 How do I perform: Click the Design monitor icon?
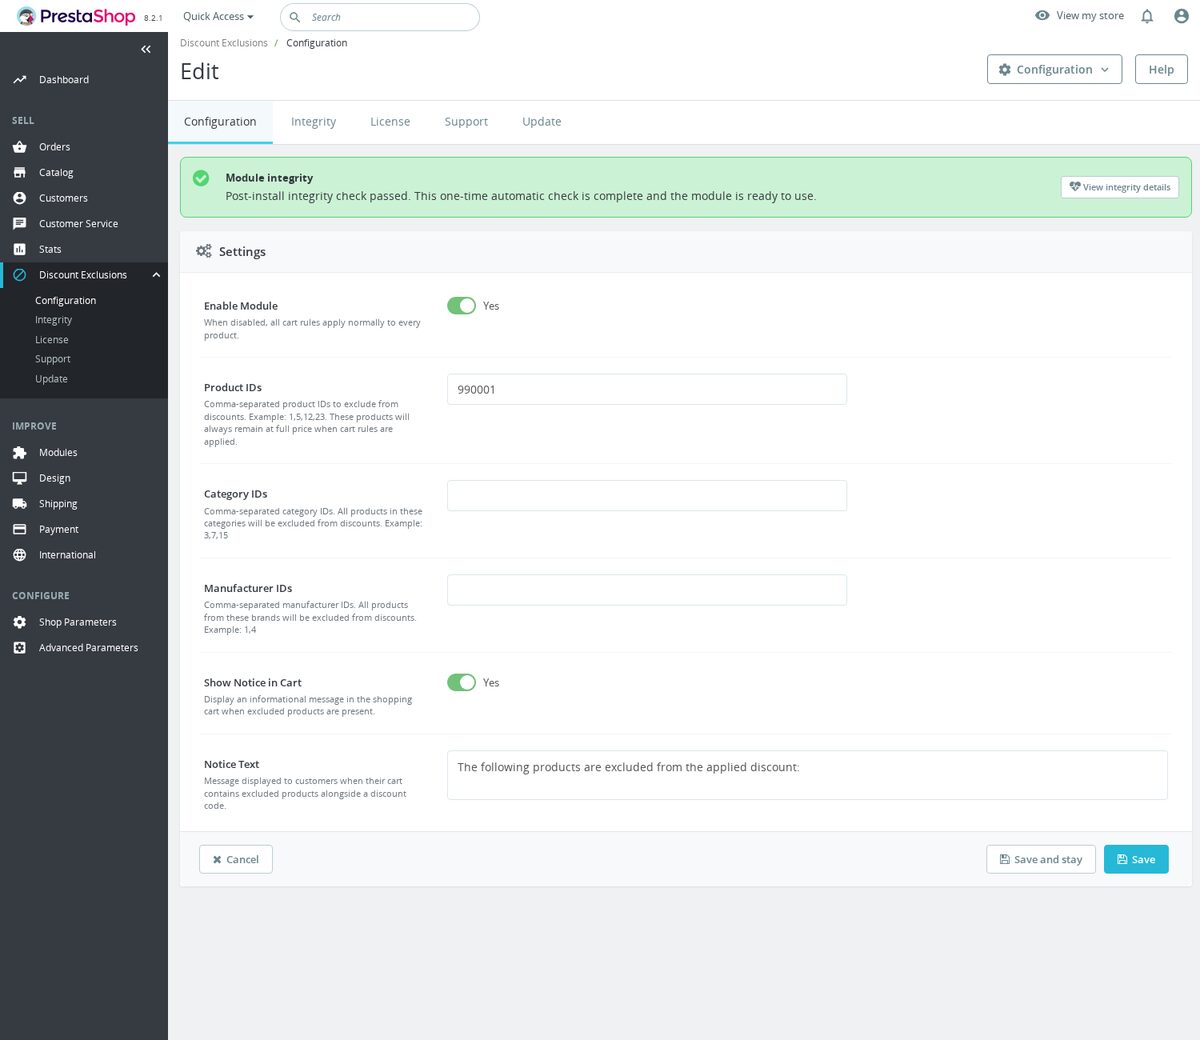coord(19,478)
